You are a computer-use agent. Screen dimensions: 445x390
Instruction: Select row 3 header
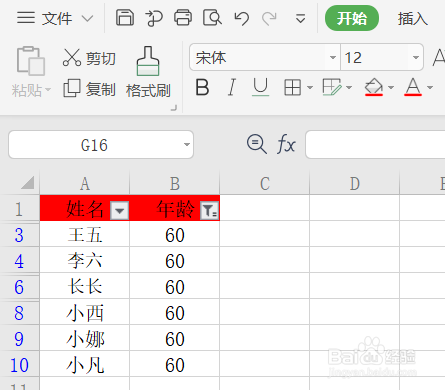tap(19, 235)
